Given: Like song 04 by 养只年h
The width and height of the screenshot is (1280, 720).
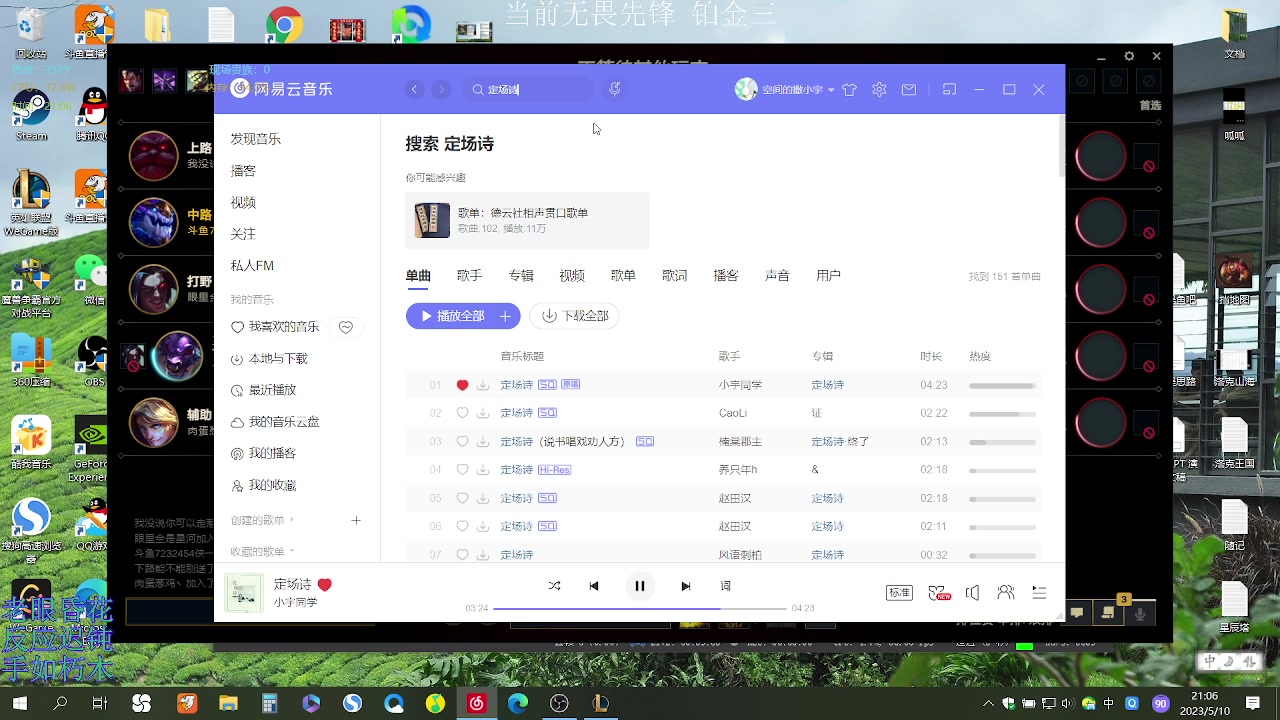Looking at the screenshot, I should [462, 470].
